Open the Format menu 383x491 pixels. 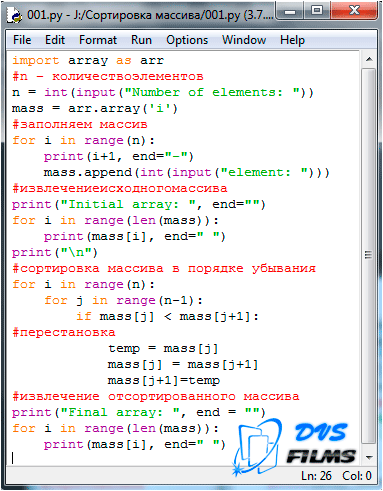pyautogui.click(x=98, y=40)
